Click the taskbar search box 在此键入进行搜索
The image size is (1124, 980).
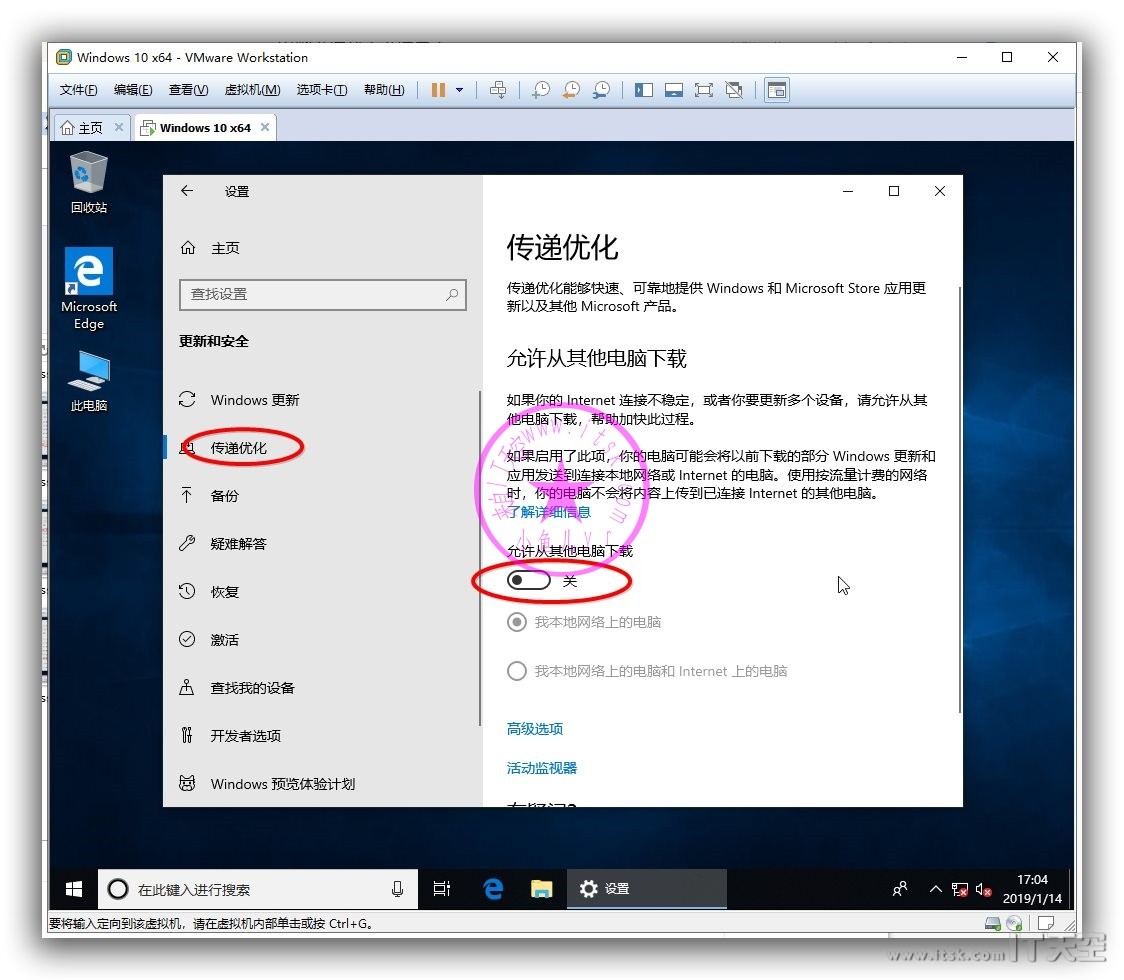pyautogui.click(x=258, y=890)
